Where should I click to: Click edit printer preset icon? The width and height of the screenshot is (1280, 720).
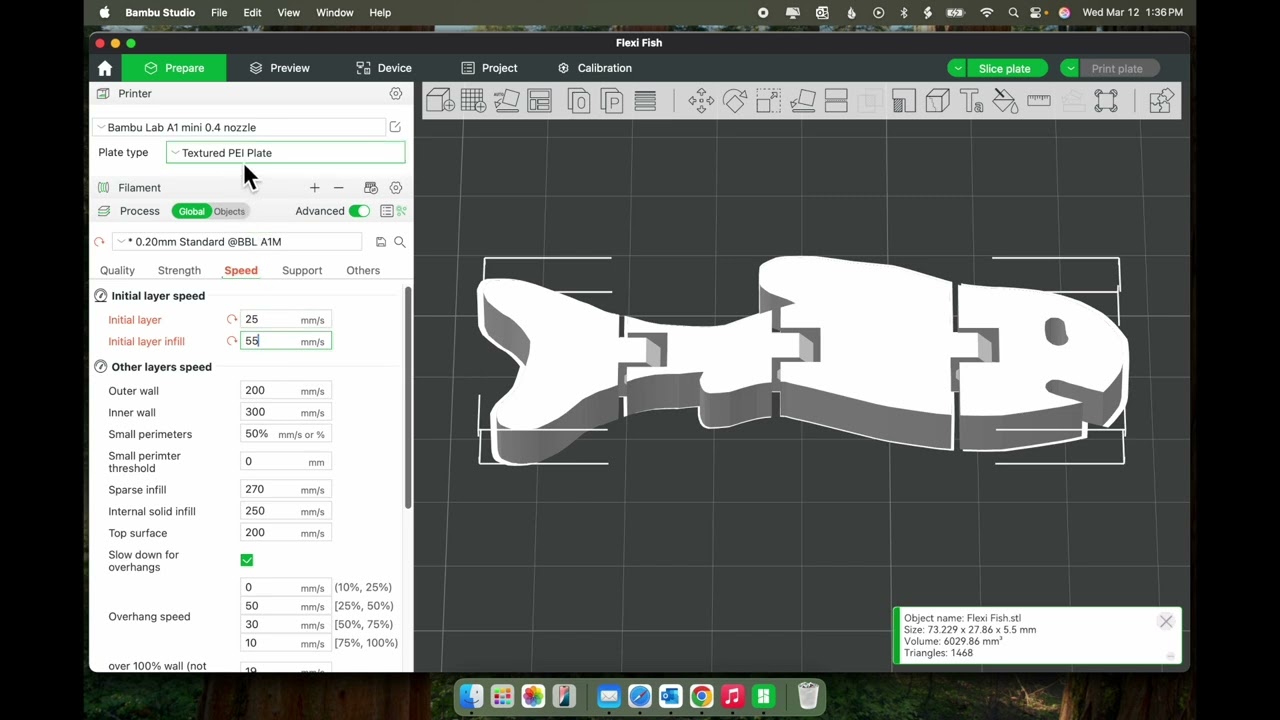(x=395, y=127)
